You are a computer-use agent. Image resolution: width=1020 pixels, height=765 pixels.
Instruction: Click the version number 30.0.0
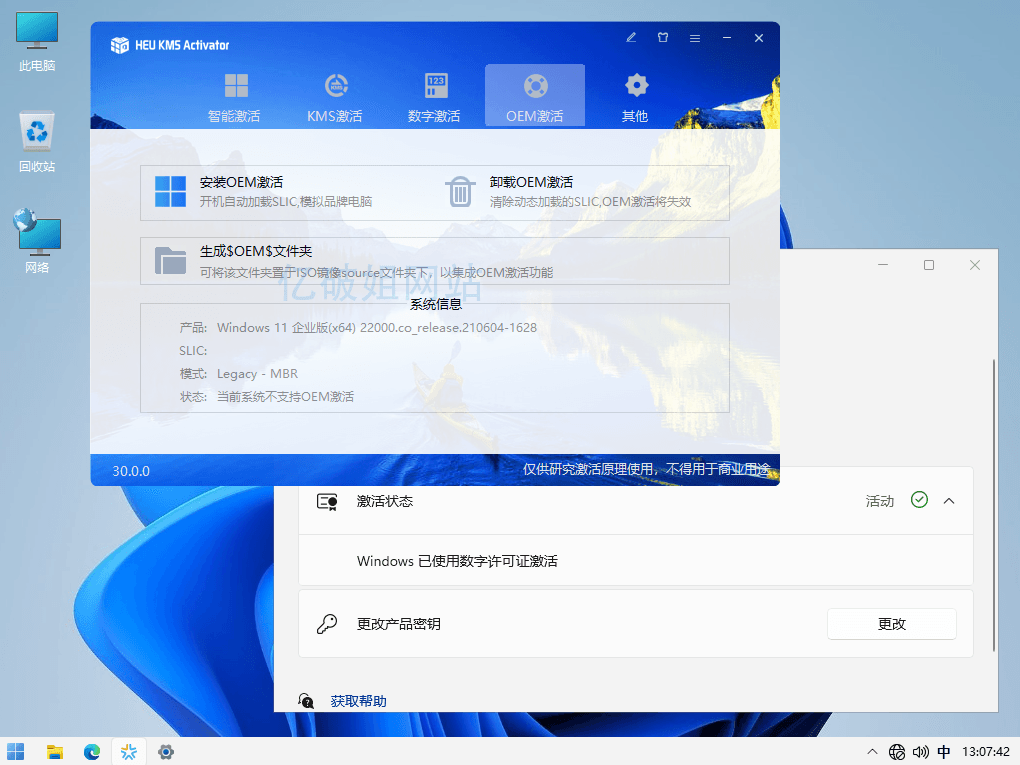(x=131, y=471)
